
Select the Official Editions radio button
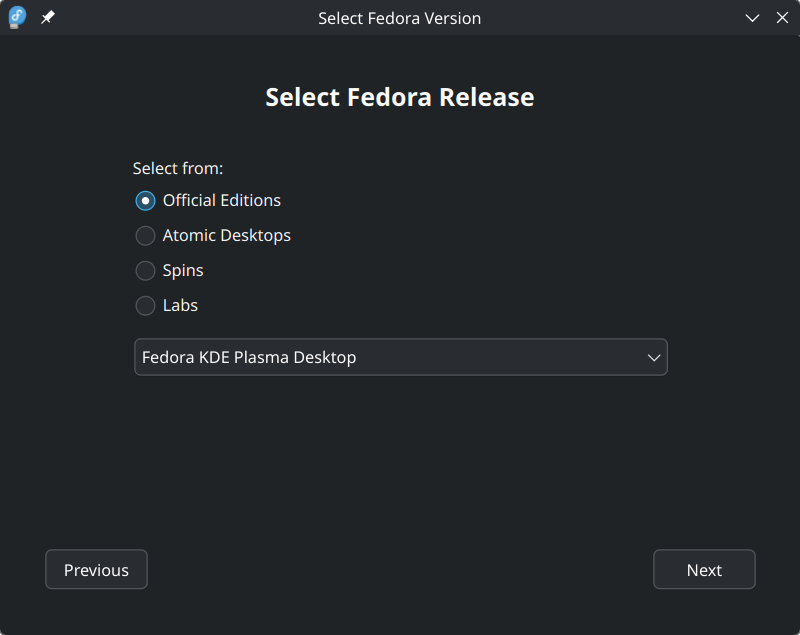[x=145, y=200]
